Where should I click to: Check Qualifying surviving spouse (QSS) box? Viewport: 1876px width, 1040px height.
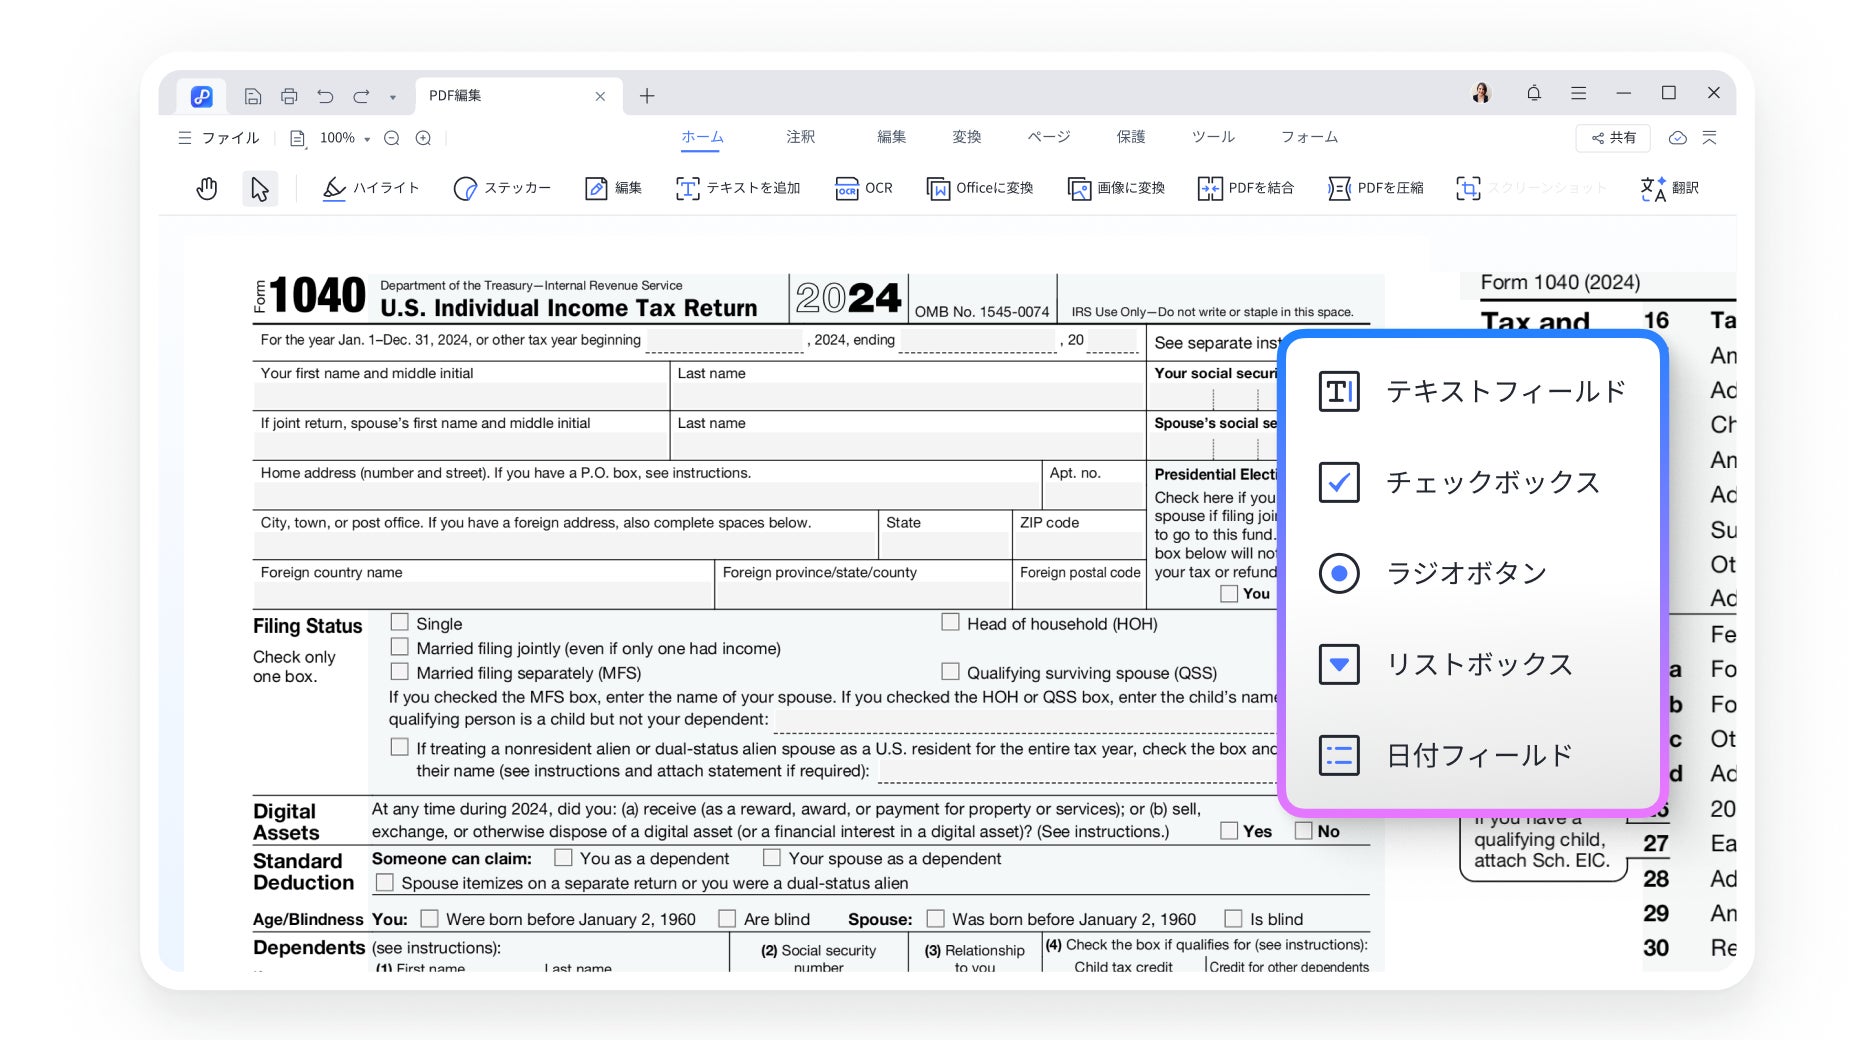950,671
